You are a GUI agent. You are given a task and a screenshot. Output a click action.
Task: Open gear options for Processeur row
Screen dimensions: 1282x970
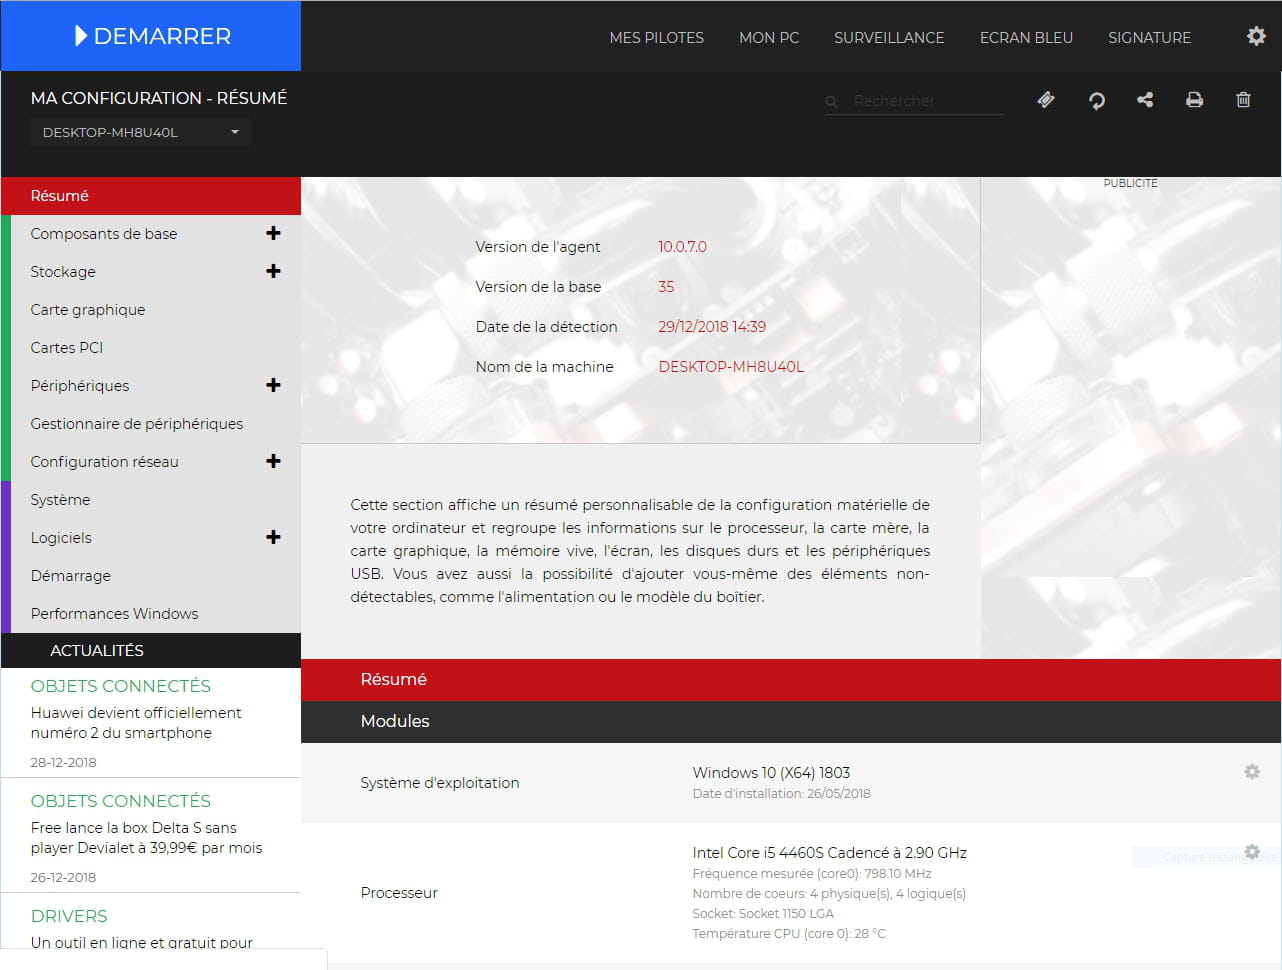(x=1252, y=851)
